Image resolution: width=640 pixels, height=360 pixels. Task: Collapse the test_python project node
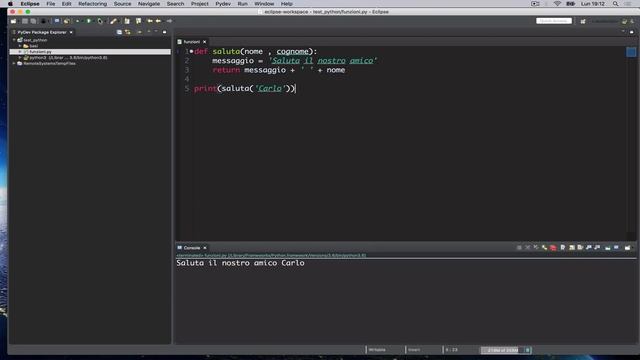coord(14,40)
